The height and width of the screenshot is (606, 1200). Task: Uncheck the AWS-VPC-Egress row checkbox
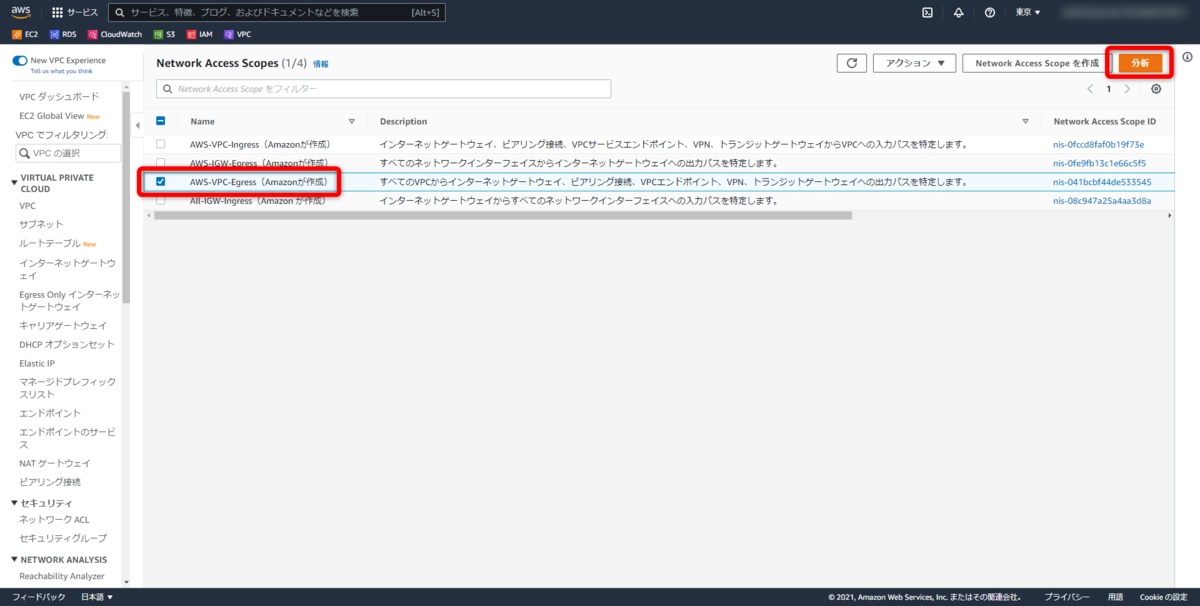(x=161, y=182)
